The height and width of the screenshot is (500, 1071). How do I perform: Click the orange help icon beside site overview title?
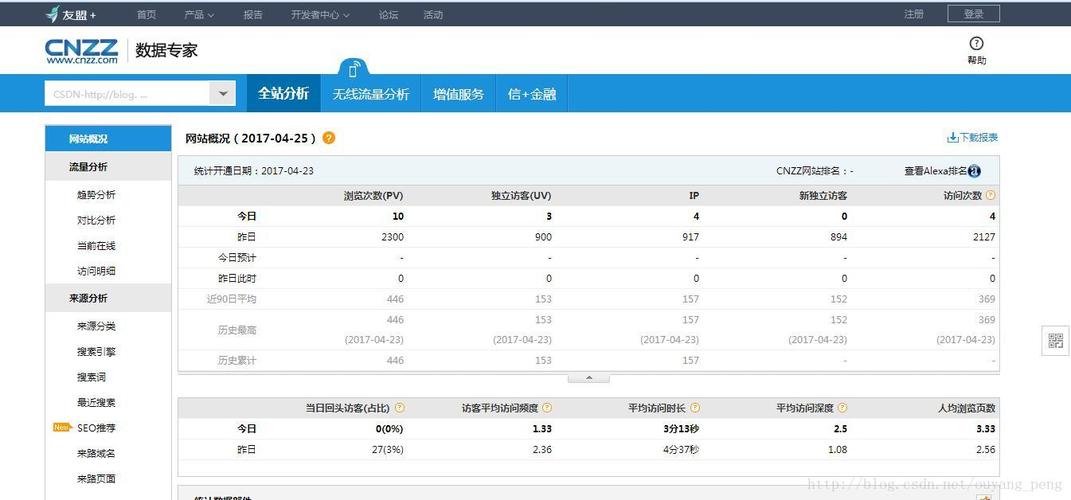(x=329, y=138)
